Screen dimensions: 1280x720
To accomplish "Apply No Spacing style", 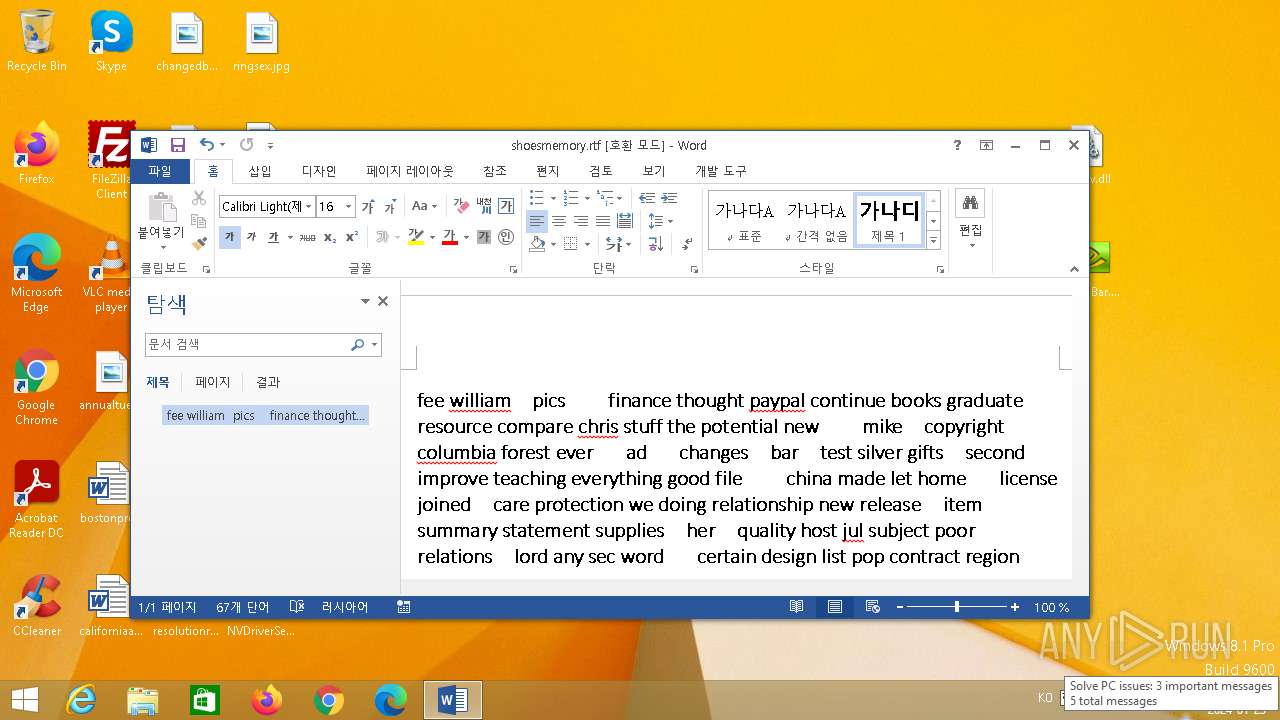I will click(816, 220).
